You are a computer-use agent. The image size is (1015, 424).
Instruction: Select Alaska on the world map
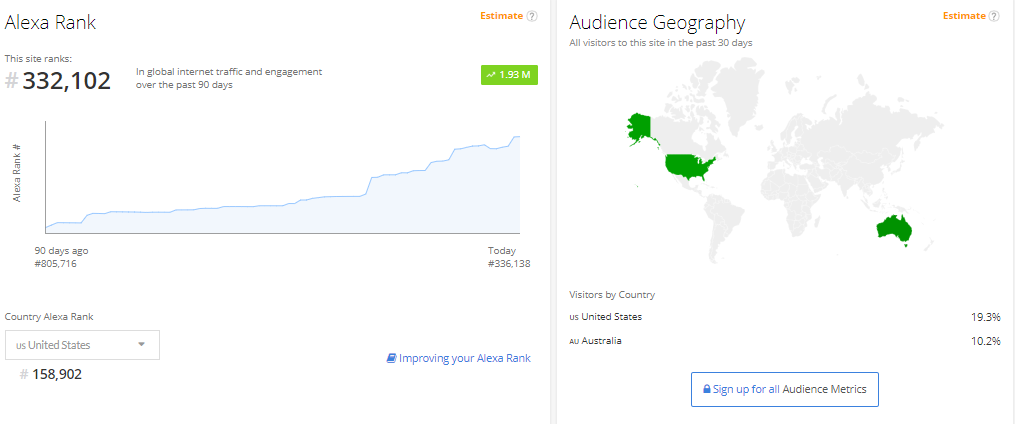[x=641, y=126]
